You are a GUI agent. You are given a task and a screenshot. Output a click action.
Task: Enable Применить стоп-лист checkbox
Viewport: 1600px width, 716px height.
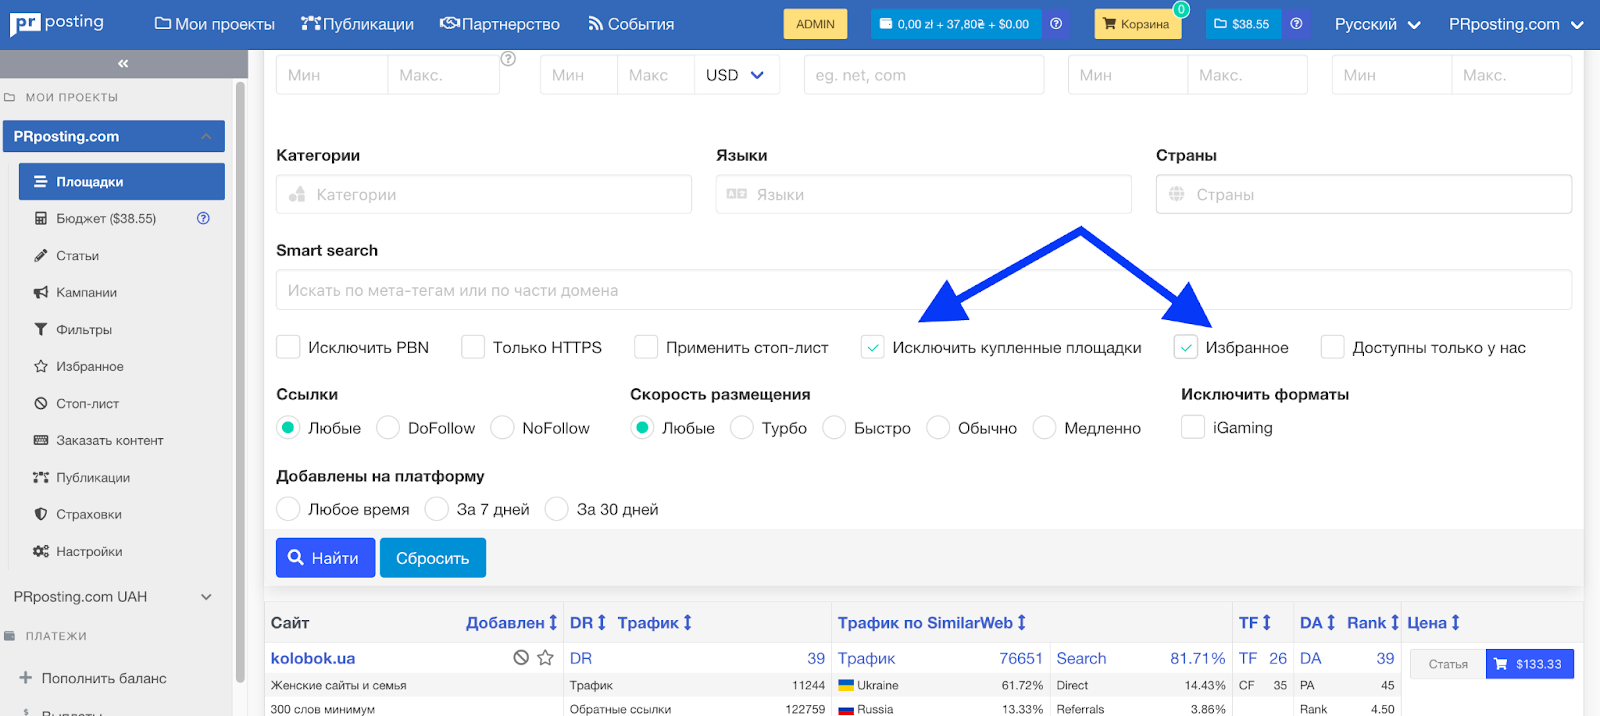coord(646,347)
